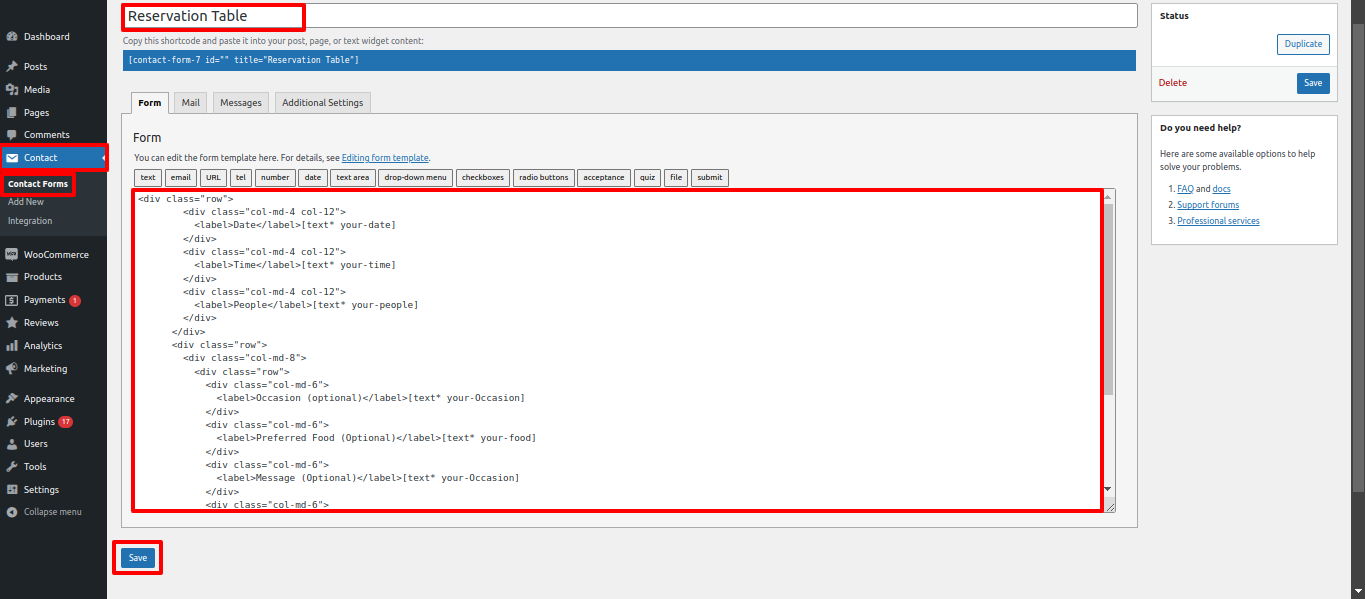Viewport: 1365px width, 599px height.
Task: Select the Marketing megaphone icon
Action: (x=12, y=369)
